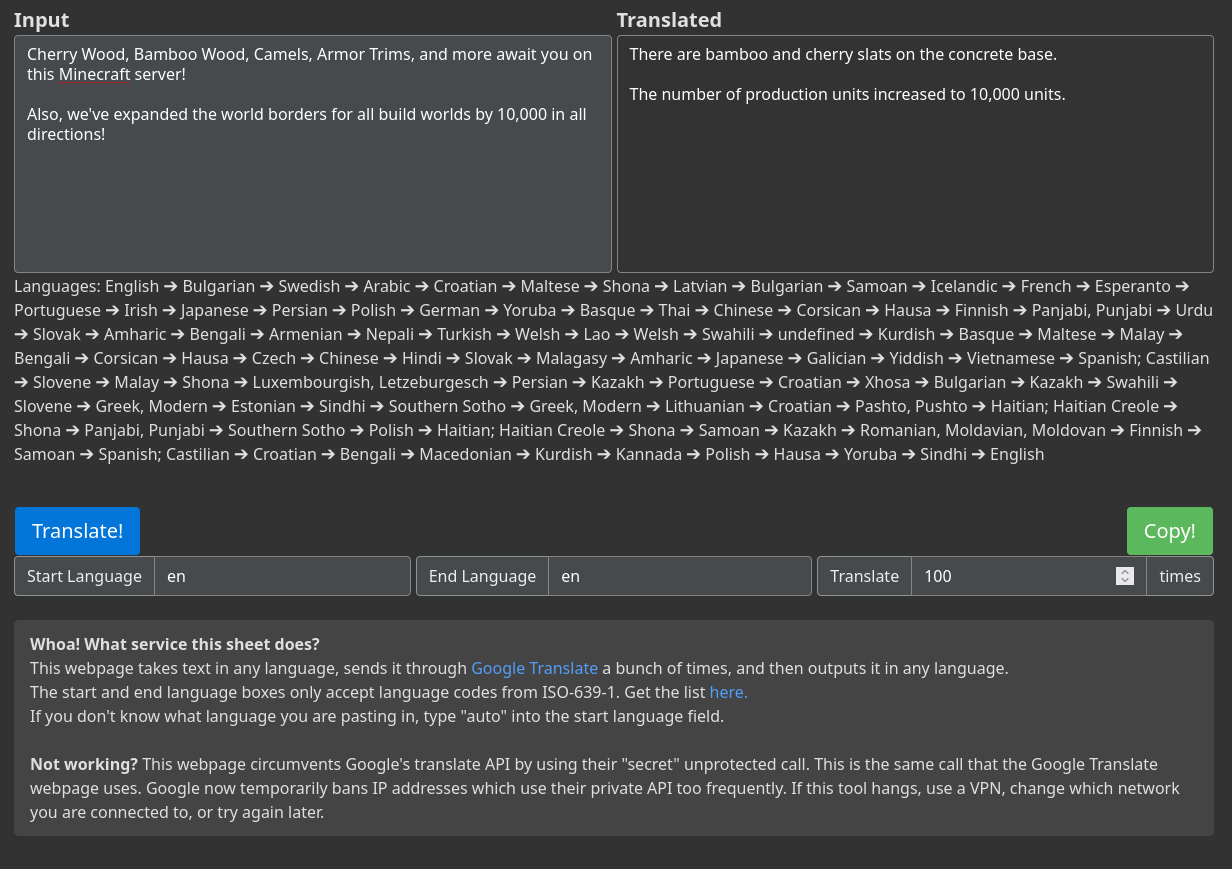Click the "Whoa! What service this sheet does?" heading
The image size is (1232, 869).
(x=175, y=644)
